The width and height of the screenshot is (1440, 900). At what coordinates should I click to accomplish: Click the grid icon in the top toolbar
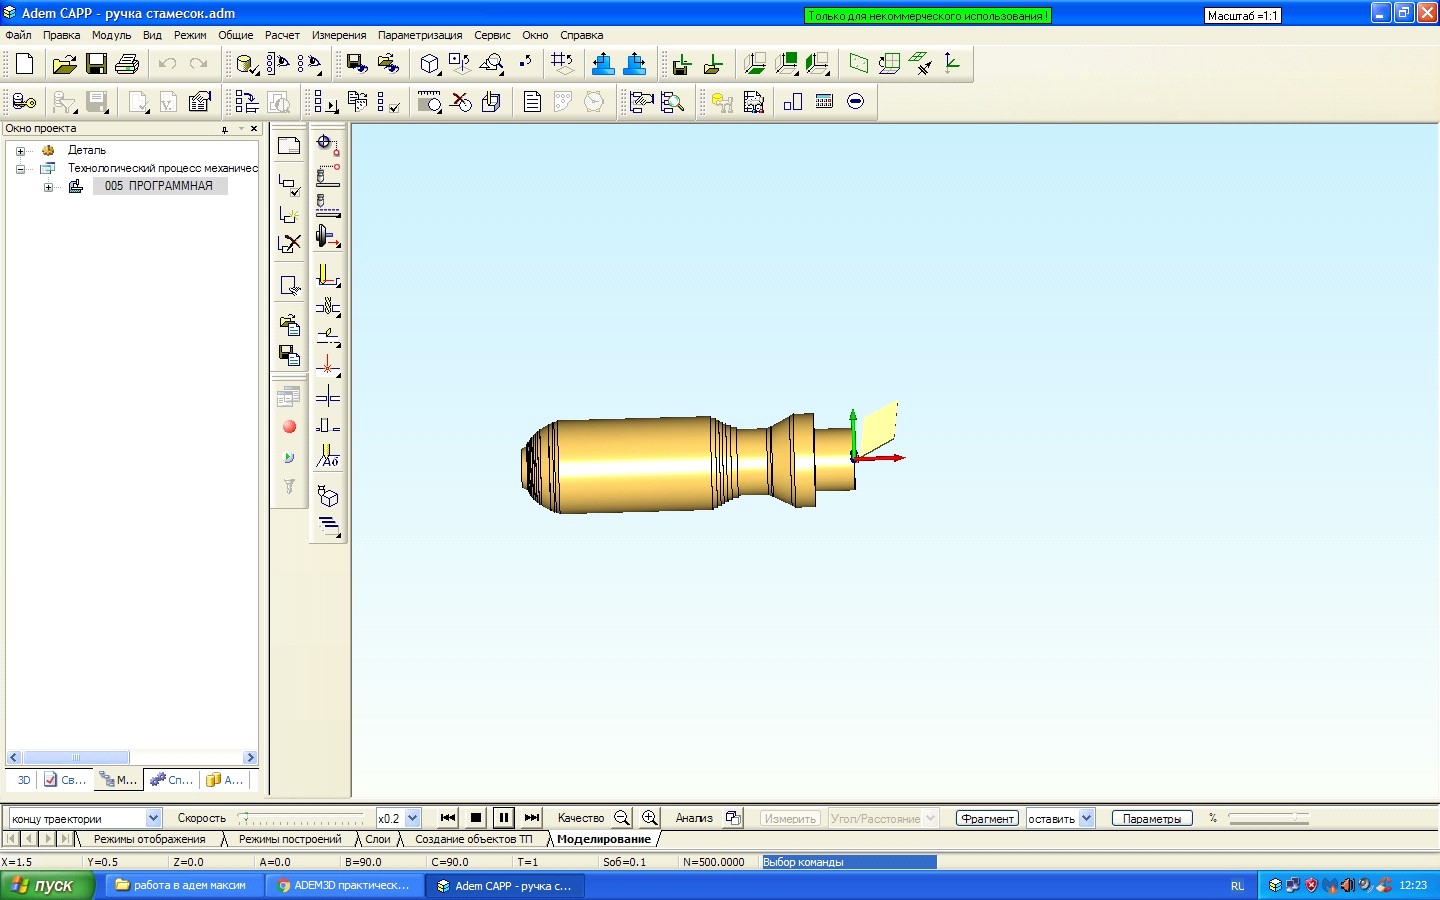pos(562,64)
